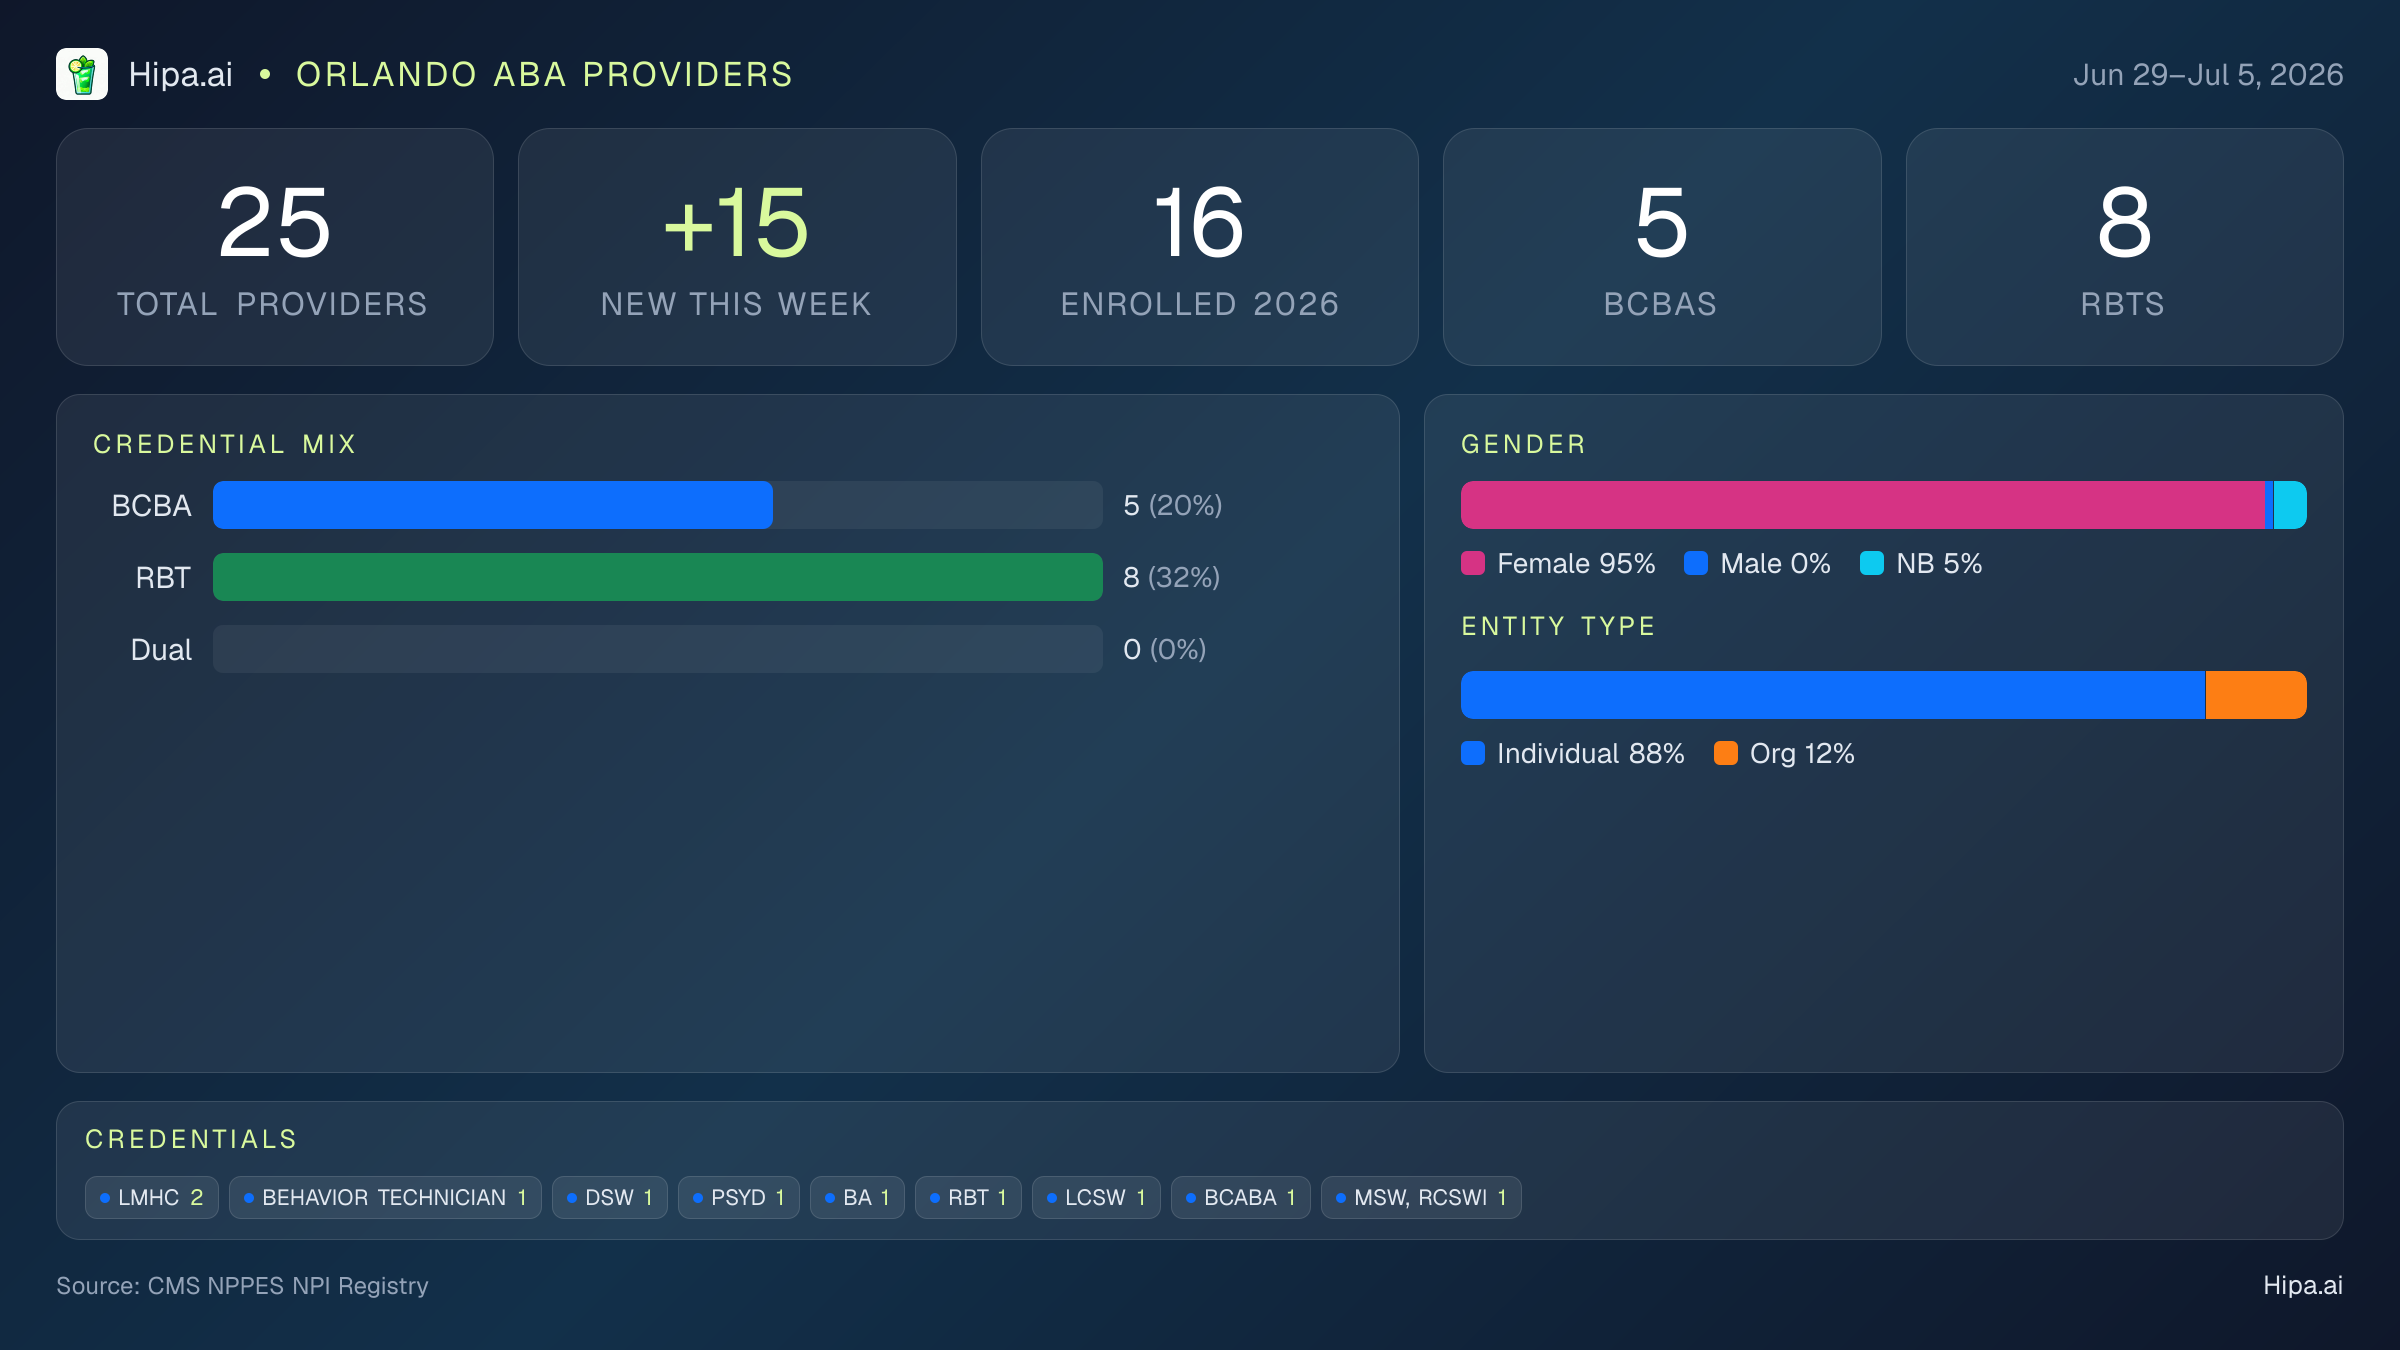The height and width of the screenshot is (1350, 2400).
Task: Click the orange Org bar segment
Action: point(2256,695)
